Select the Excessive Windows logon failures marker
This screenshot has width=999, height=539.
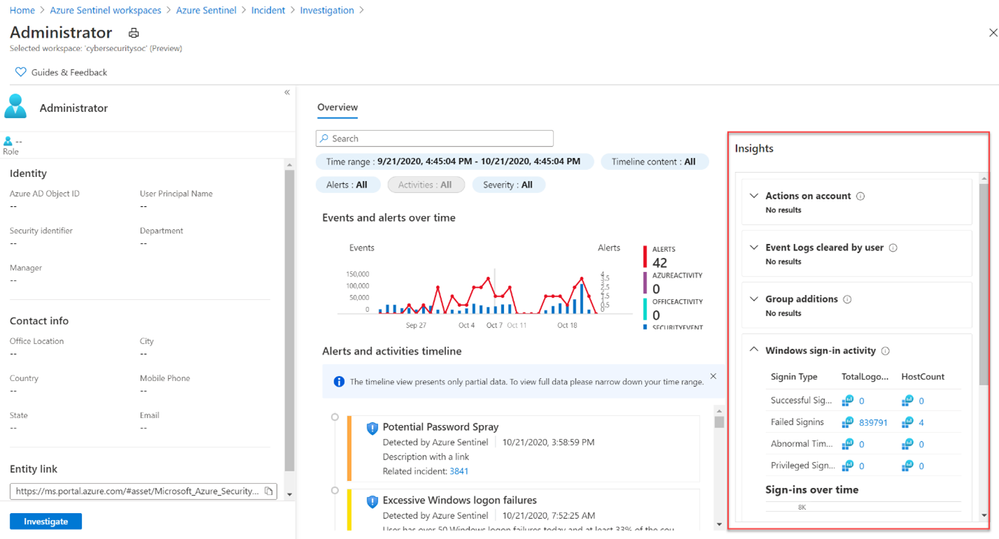[x=334, y=491]
